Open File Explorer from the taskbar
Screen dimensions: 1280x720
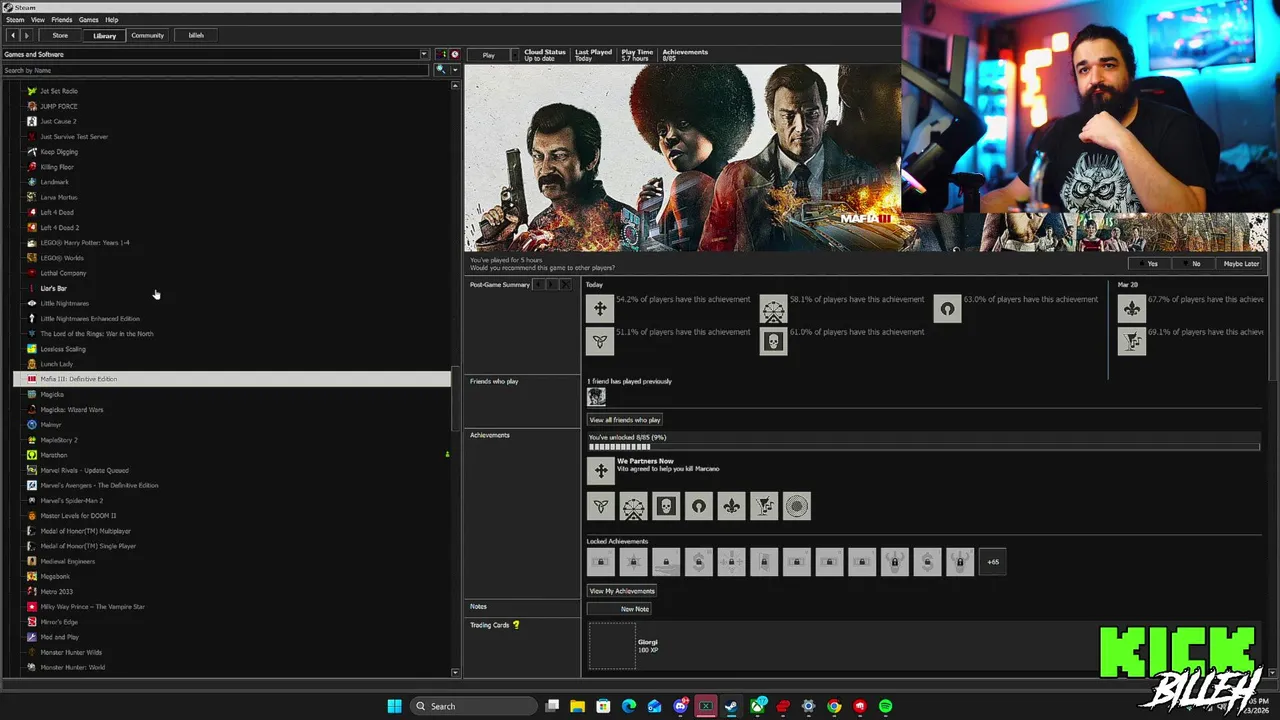click(x=577, y=706)
